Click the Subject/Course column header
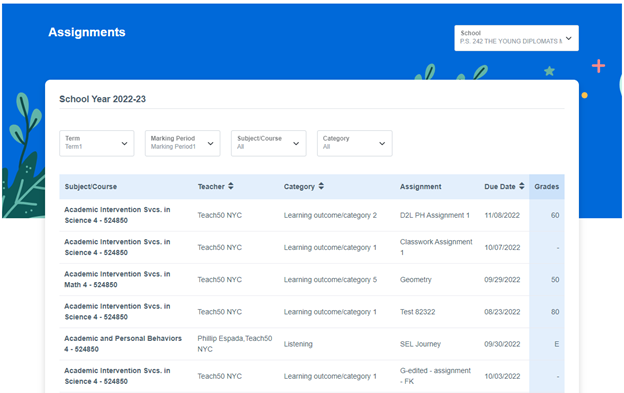This screenshot has height=393, width=624. [91, 187]
